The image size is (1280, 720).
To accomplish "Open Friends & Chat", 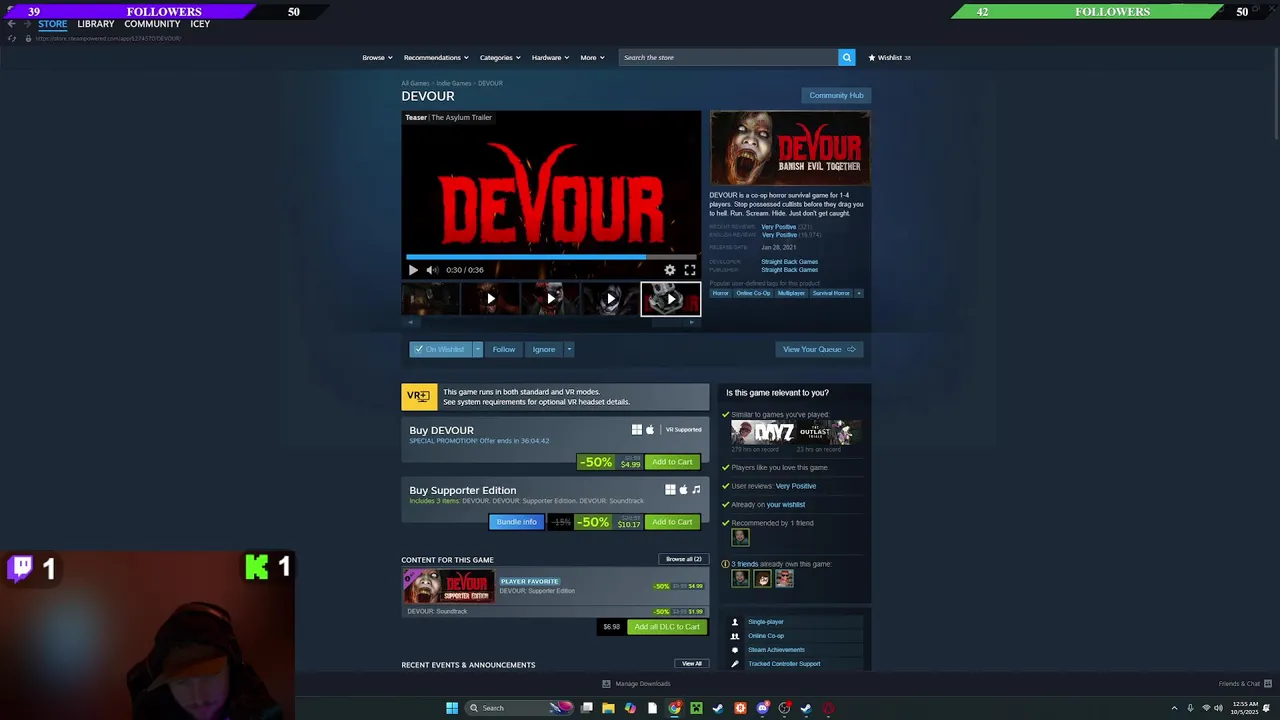I will [1245, 684].
